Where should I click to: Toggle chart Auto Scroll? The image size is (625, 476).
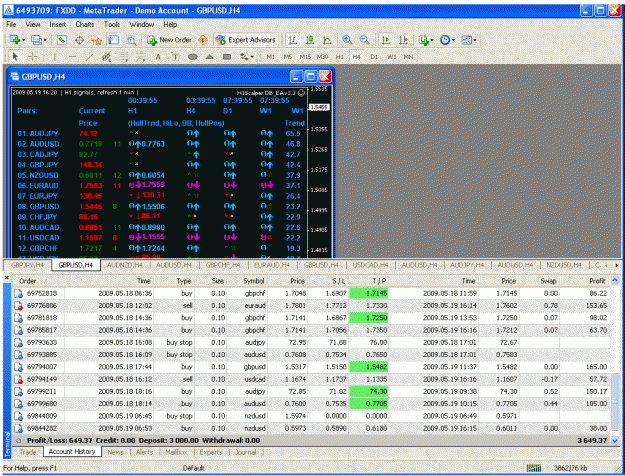pyautogui.click(x=386, y=40)
